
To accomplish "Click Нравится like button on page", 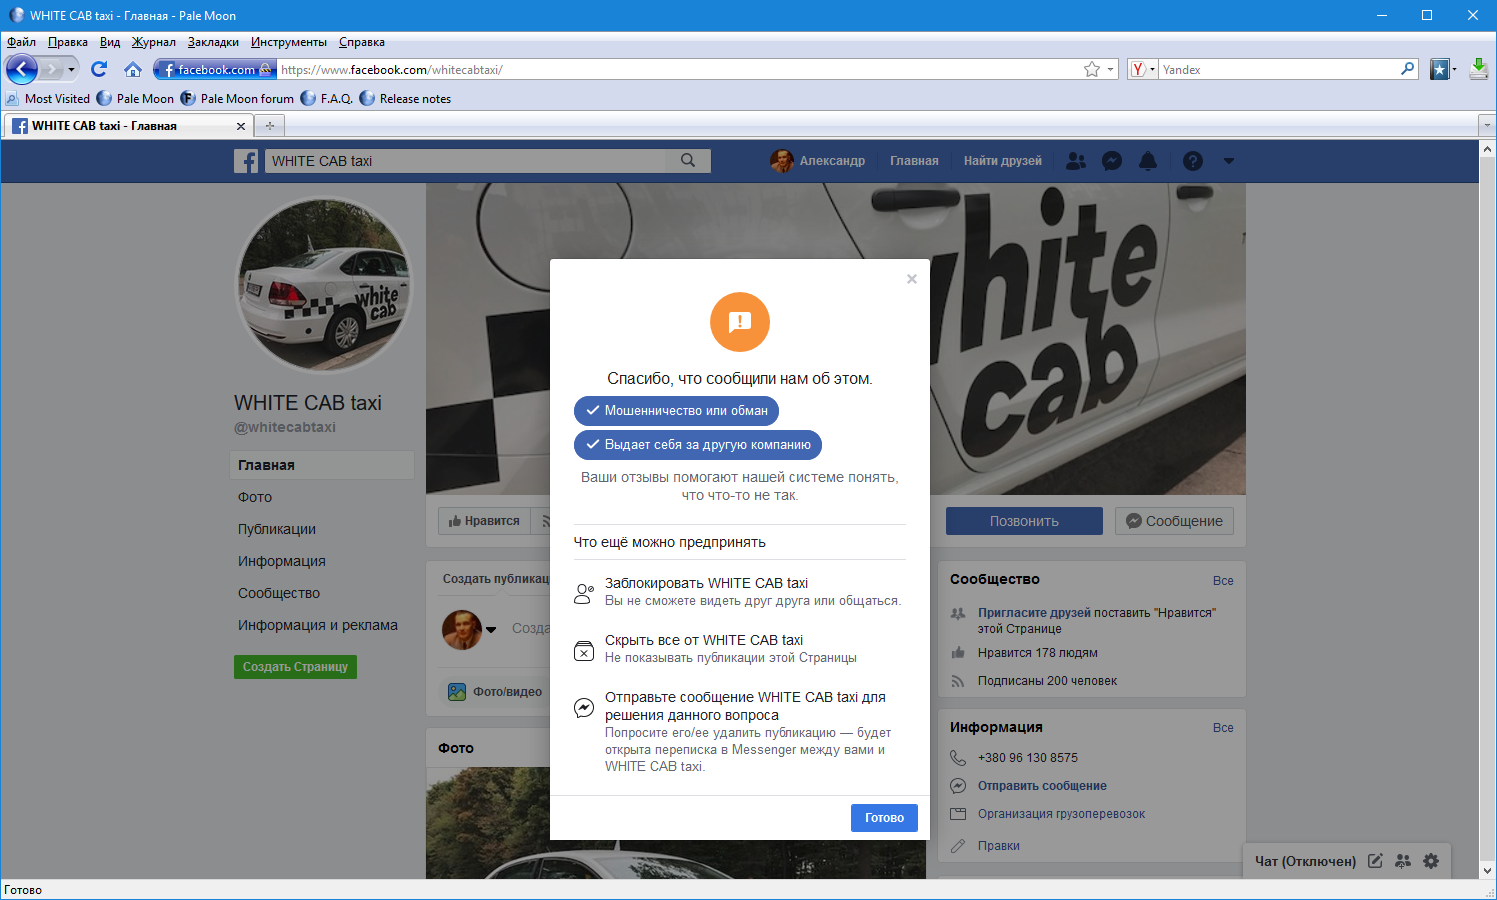I will pyautogui.click(x=484, y=521).
